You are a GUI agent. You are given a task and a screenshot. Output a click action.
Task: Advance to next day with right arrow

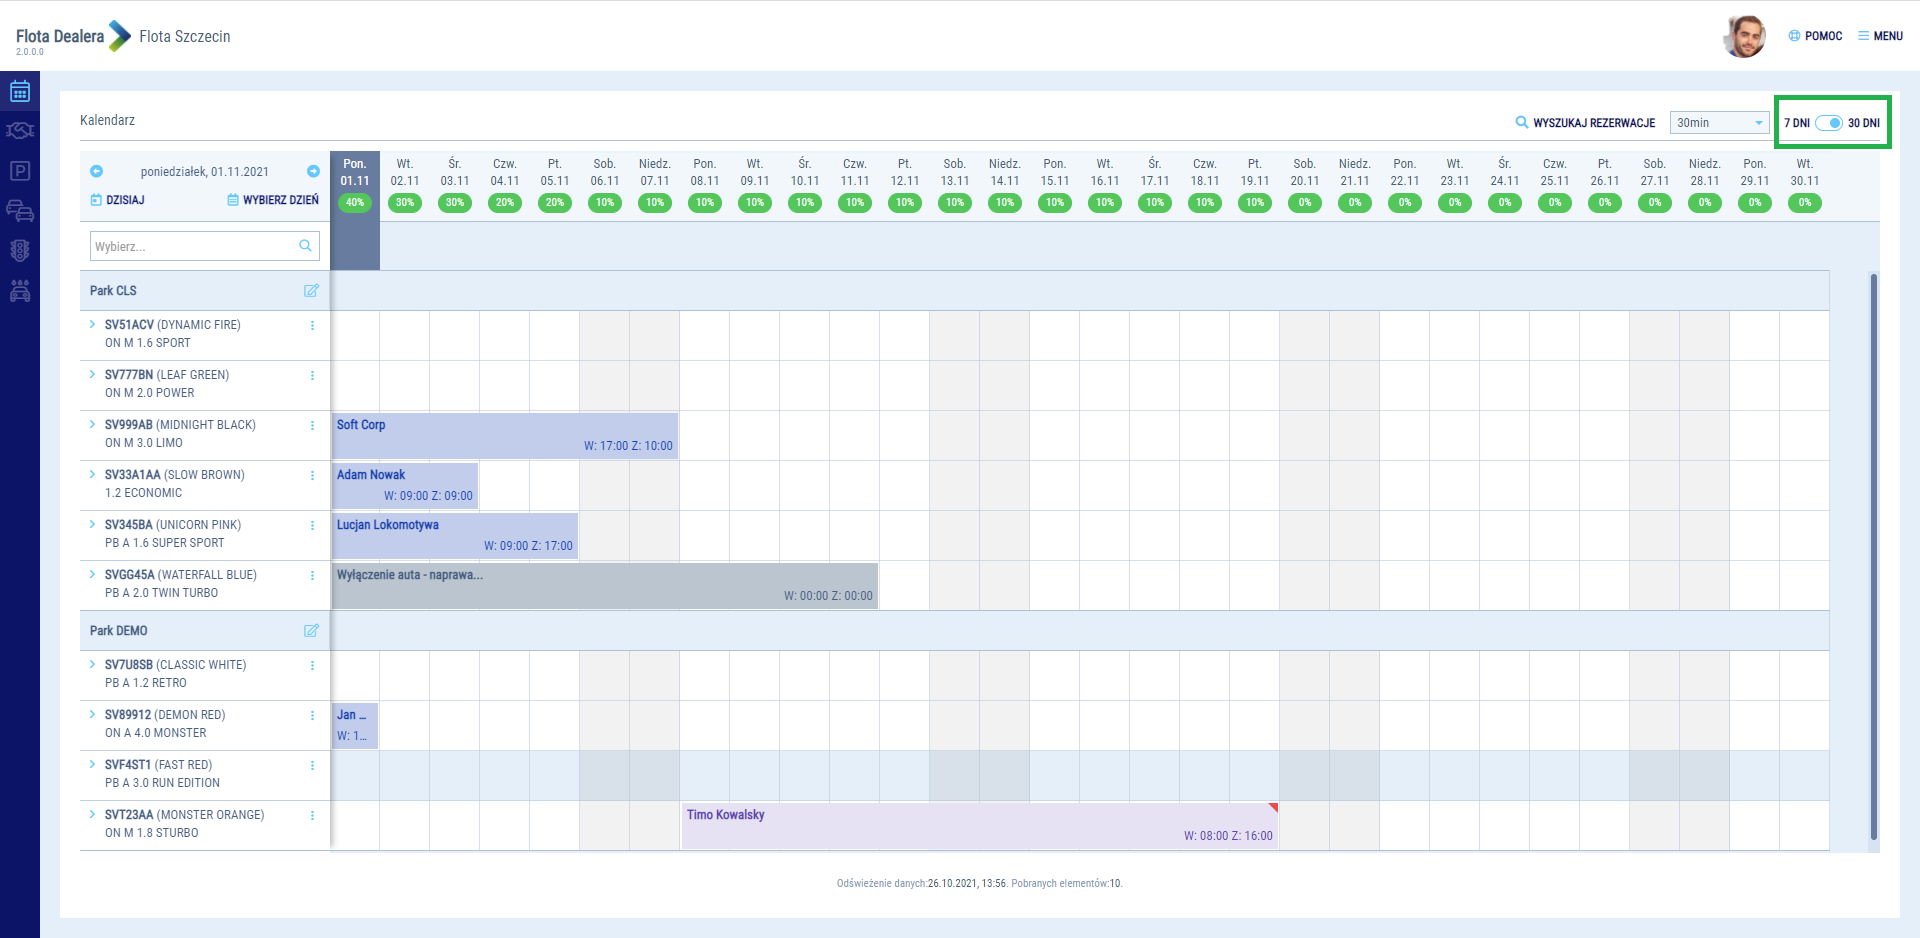point(313,172)
